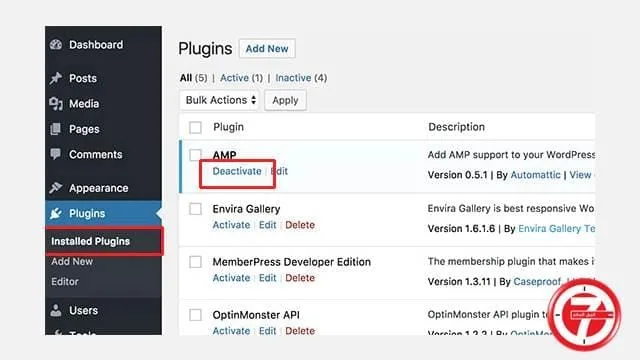Click the red circular watermark logo
Screen dimensions: 640x360
584,315
